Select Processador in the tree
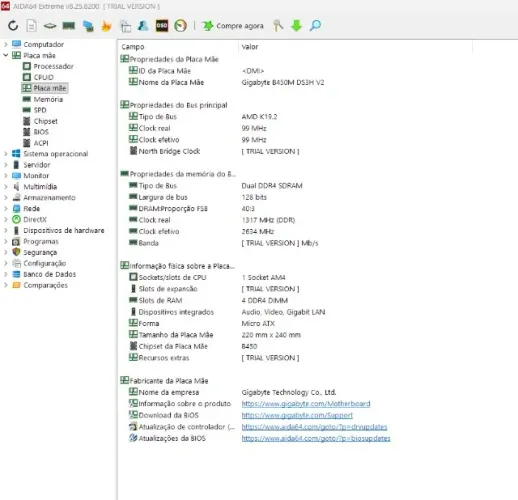 (x=53, y=66)
